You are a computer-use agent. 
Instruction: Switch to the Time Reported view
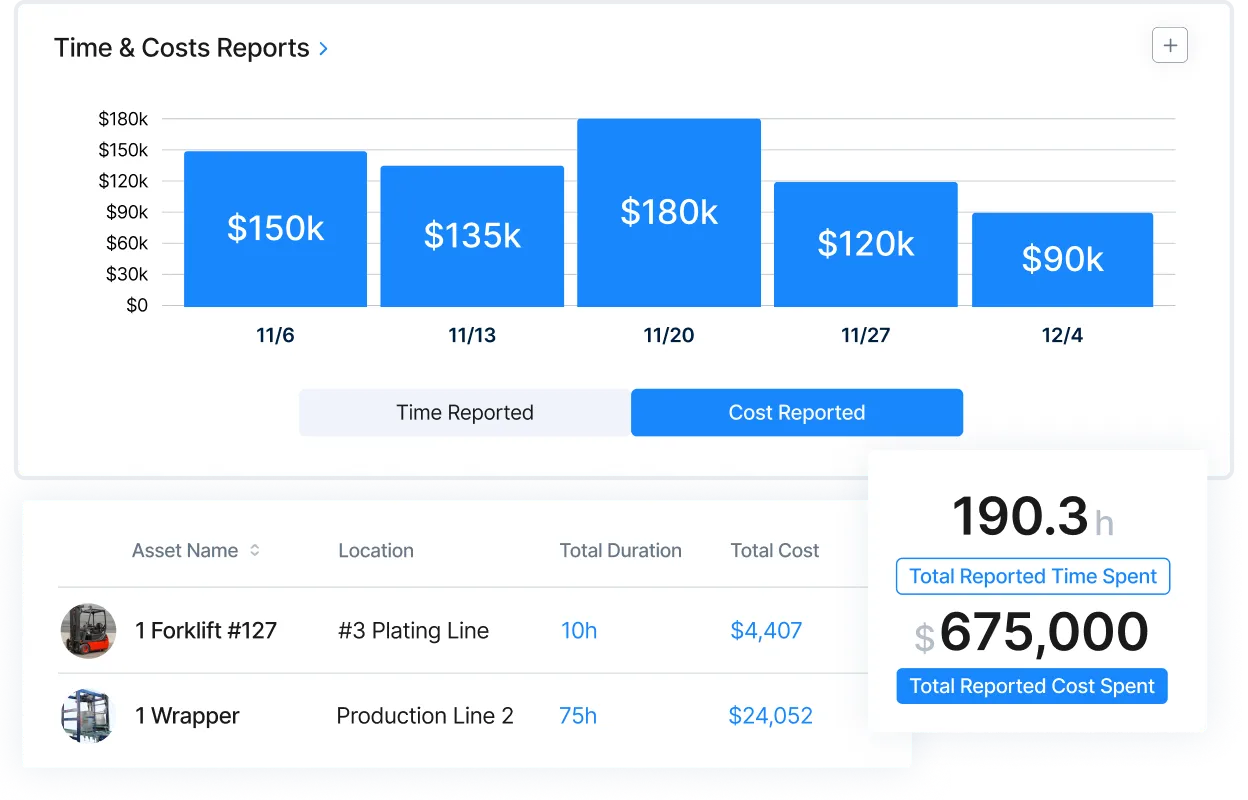pyautogui.click(x=464, y=412)
